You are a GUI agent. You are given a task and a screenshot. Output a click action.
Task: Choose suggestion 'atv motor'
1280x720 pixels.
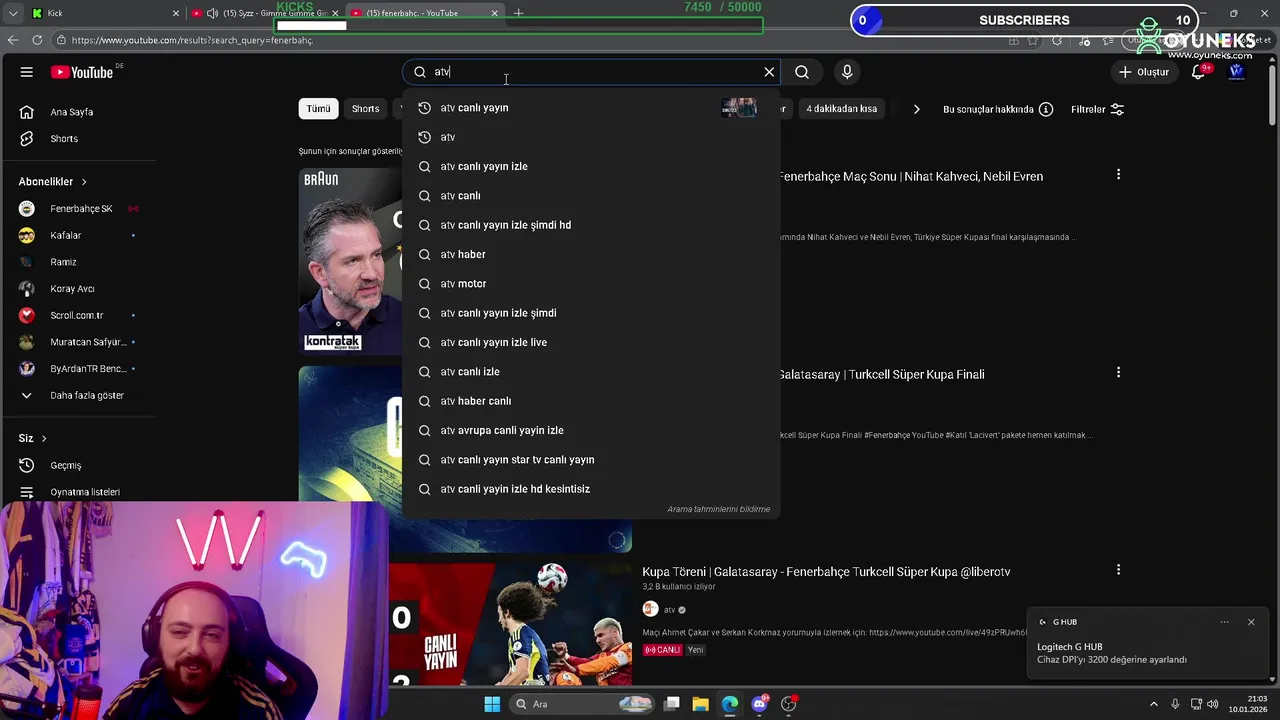coord(590,284)
